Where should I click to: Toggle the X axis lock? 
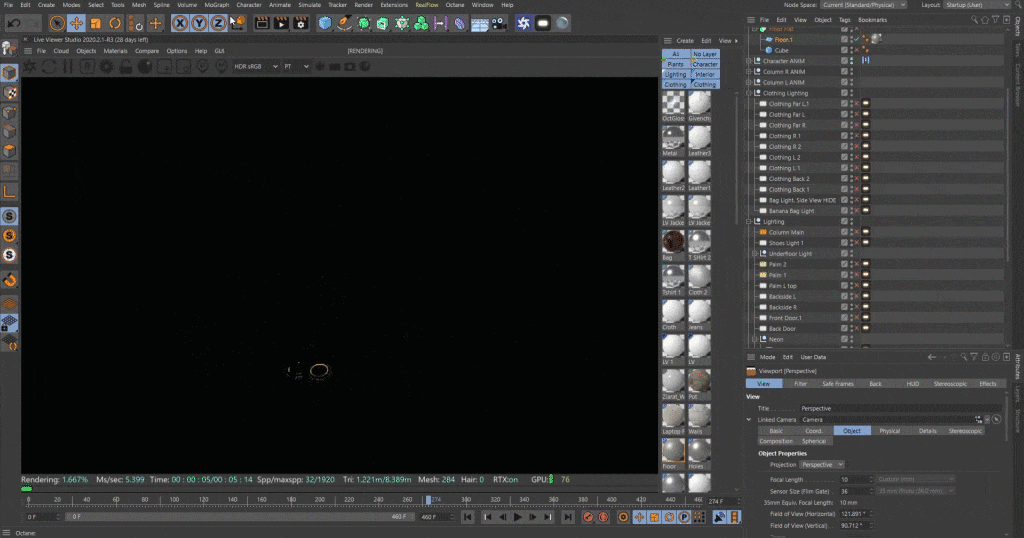[x=180, y=22]
